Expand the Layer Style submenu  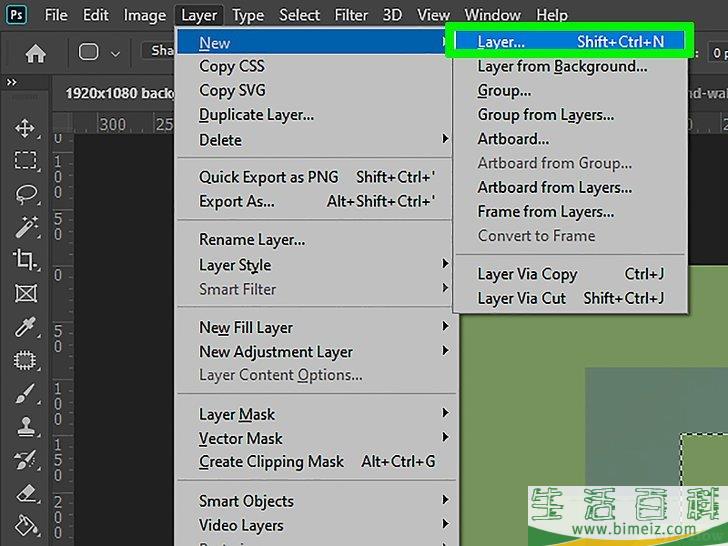tap(314, 265)
